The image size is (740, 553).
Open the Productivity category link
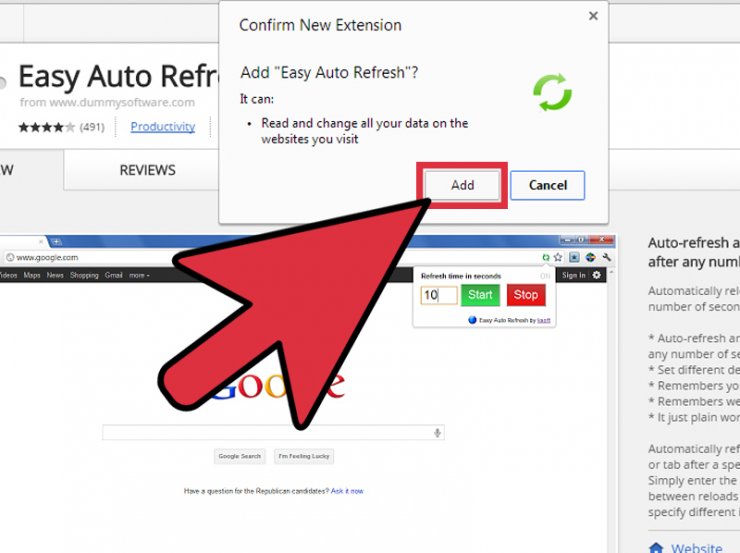point(163,126)
